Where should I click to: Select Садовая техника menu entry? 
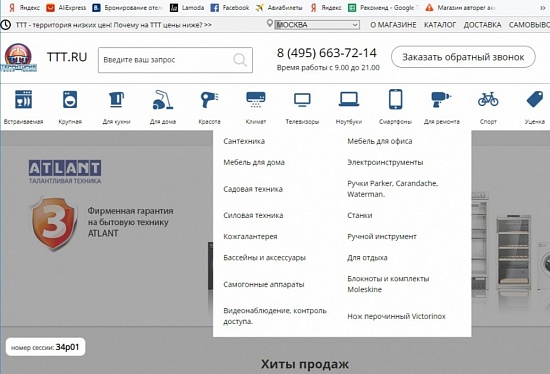click(x=253, y=189)
